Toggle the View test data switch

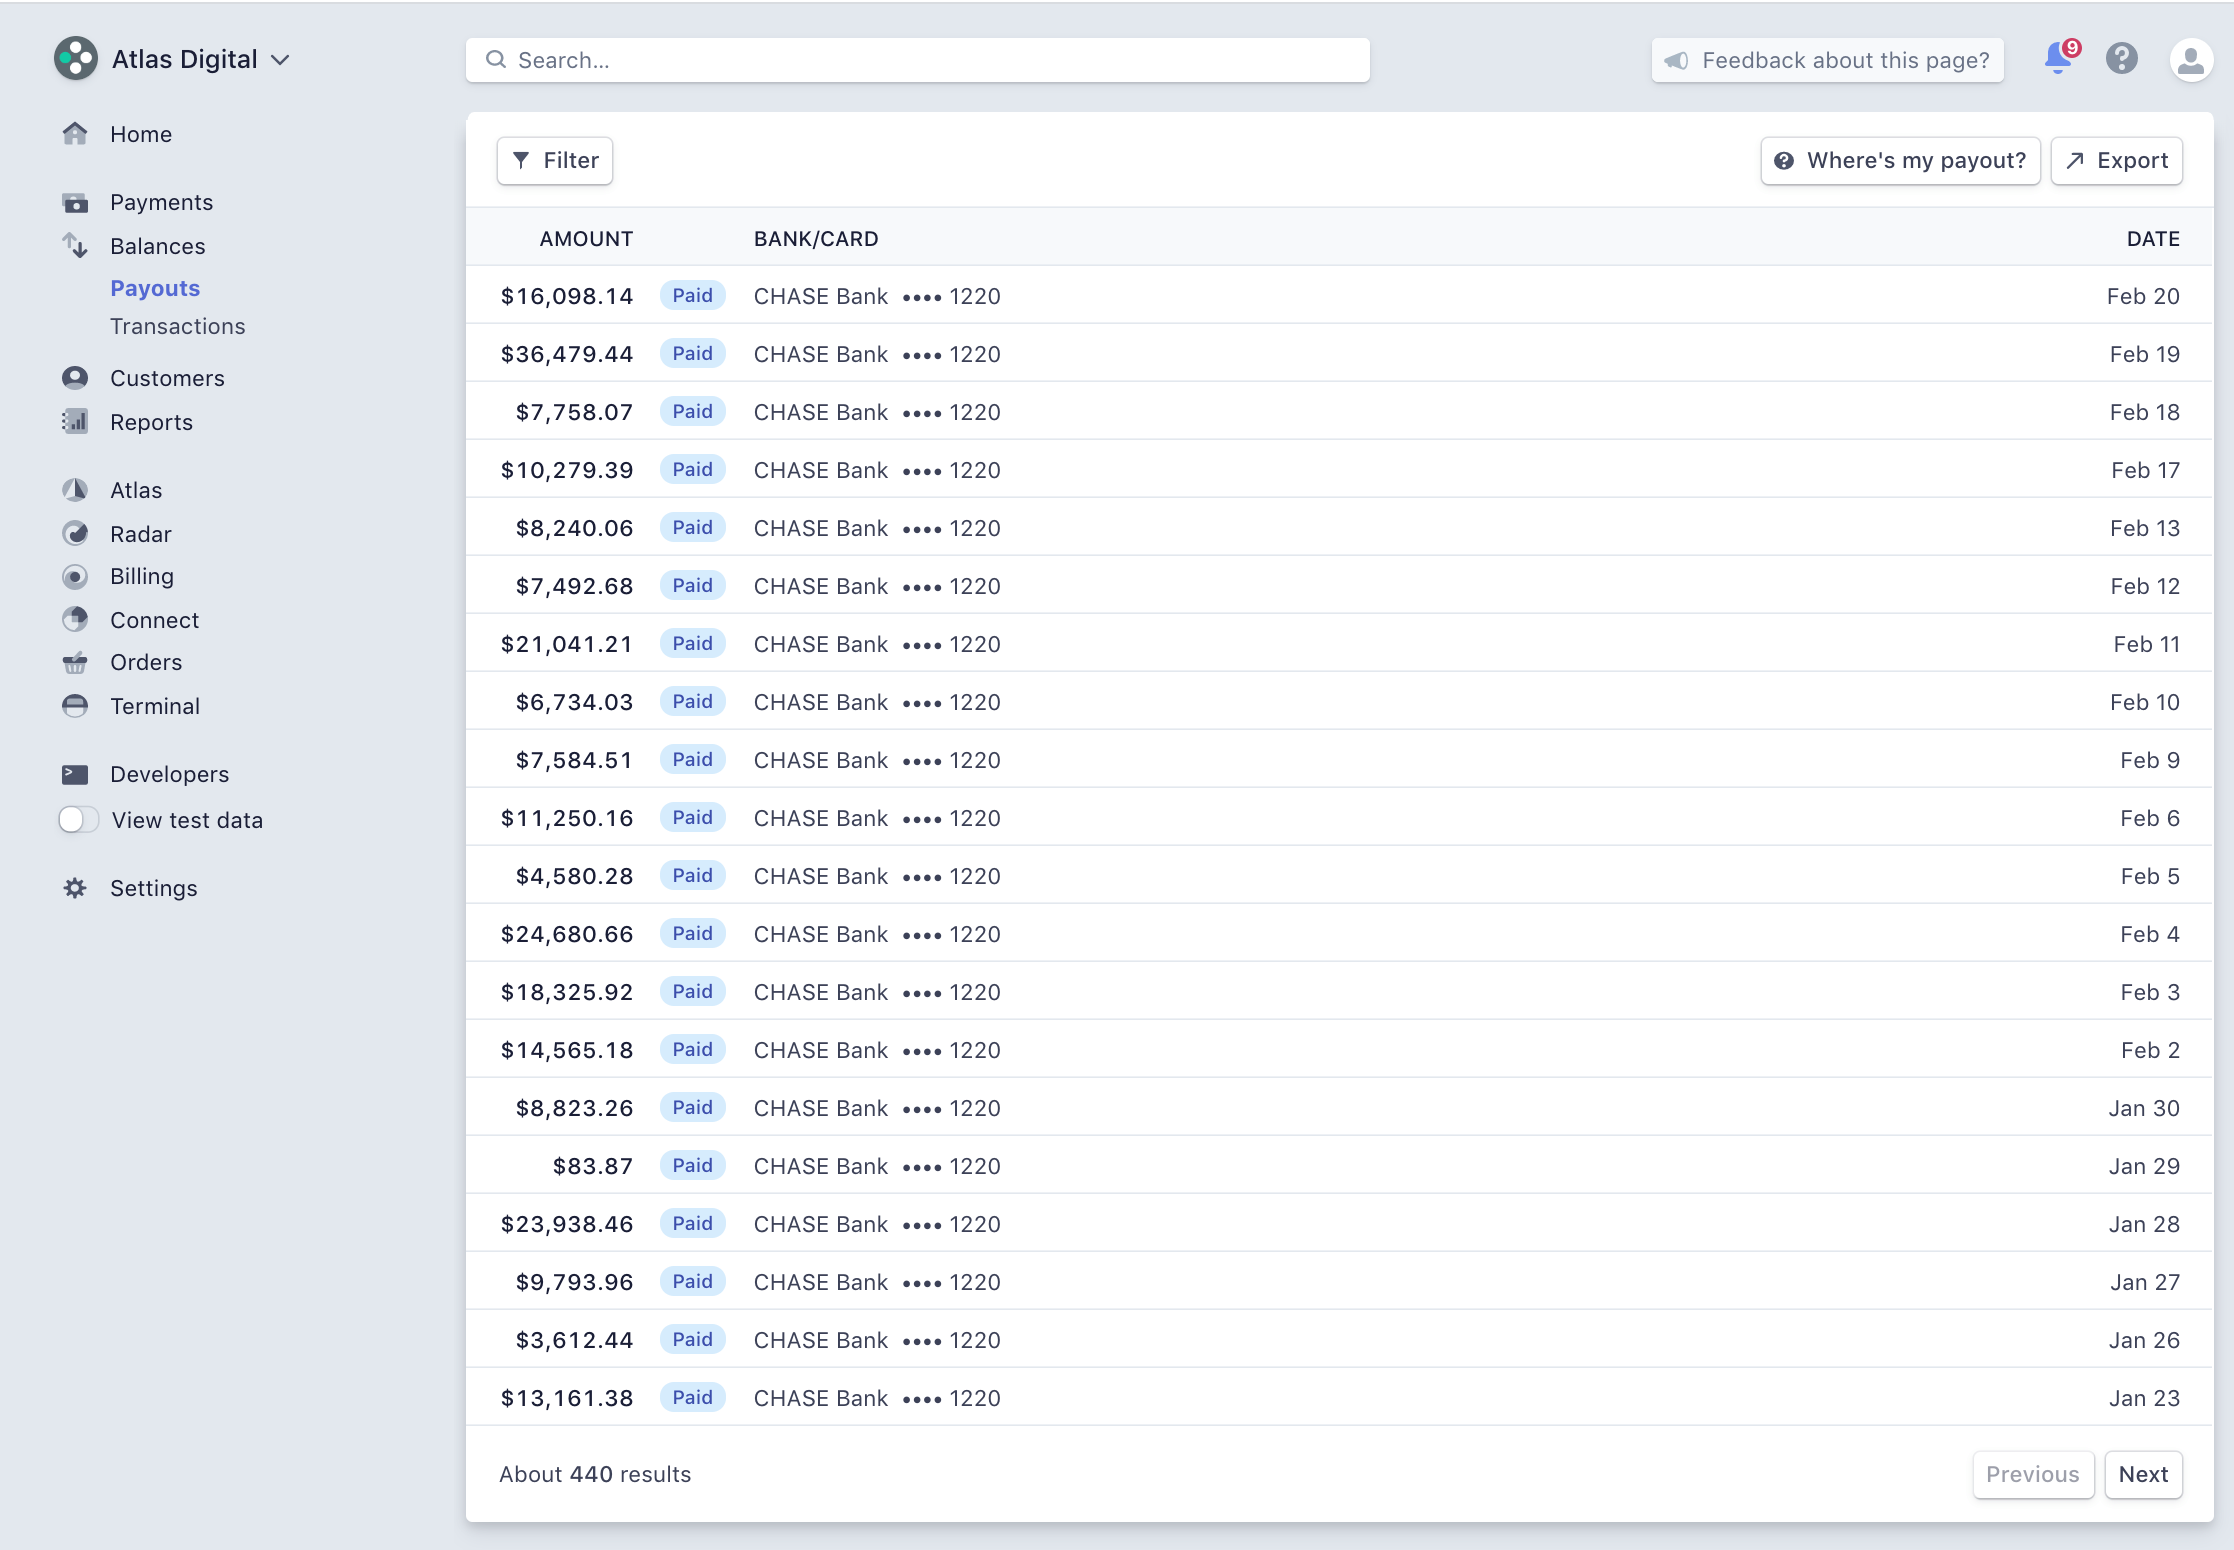tap(78, 820)
